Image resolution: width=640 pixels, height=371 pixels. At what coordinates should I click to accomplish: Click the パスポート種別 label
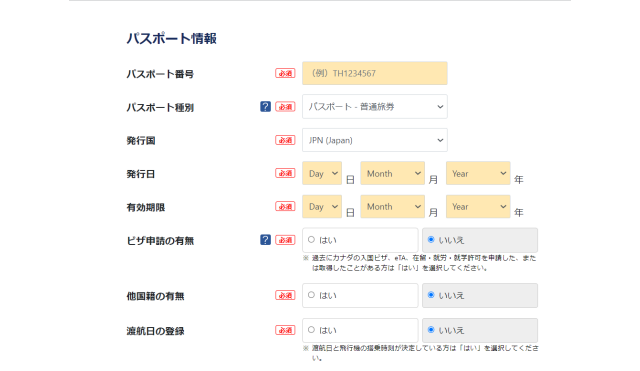[x=160, y=108]
